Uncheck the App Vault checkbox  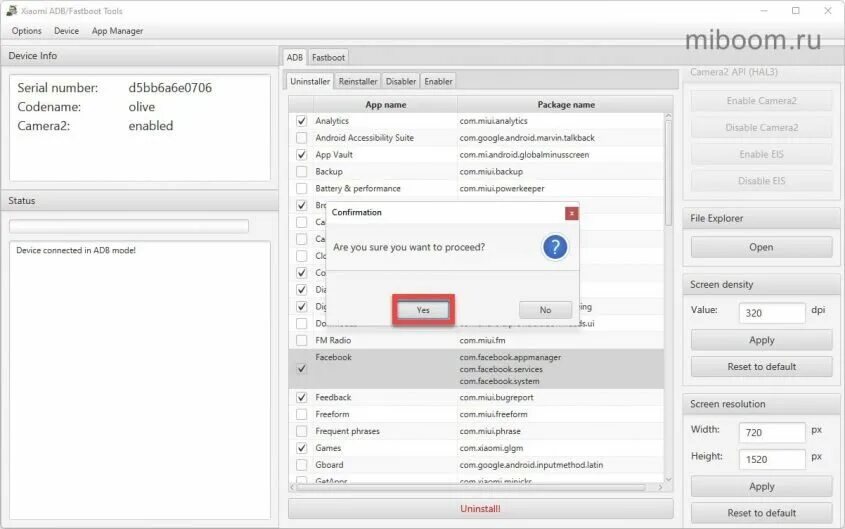pyautogui.click(x=302, y=155)
